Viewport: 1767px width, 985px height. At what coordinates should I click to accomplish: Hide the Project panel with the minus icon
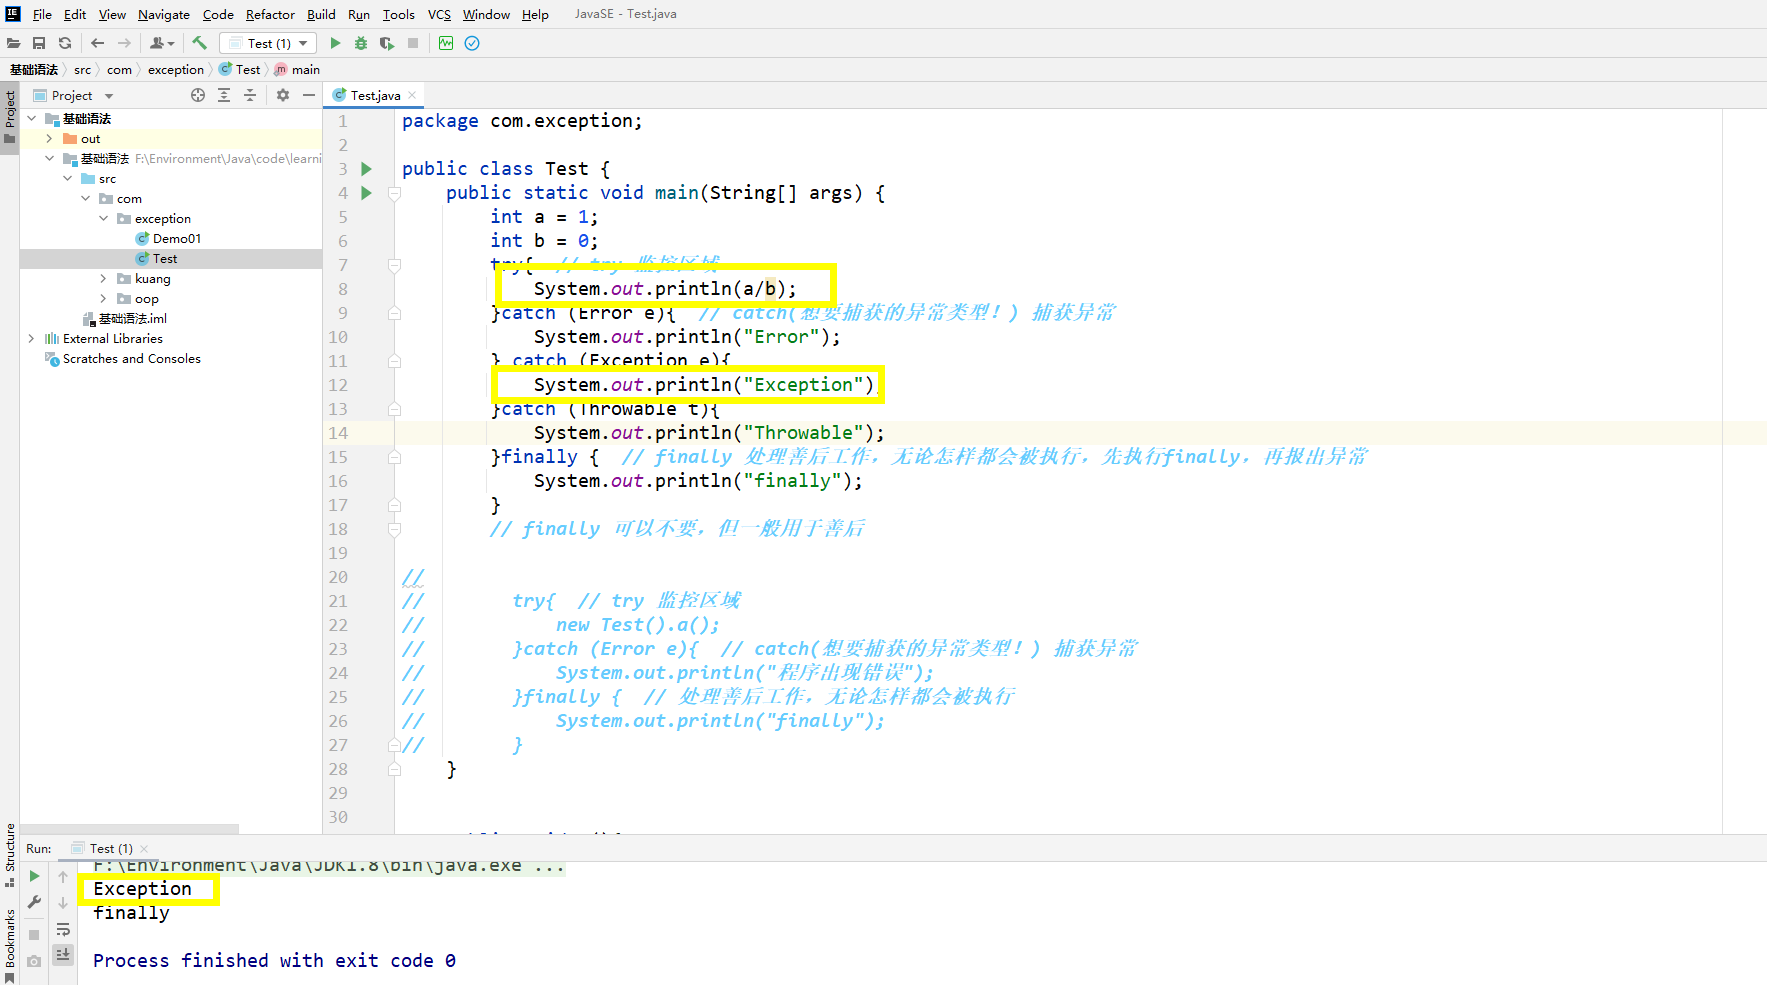click(x=309, y=95)
